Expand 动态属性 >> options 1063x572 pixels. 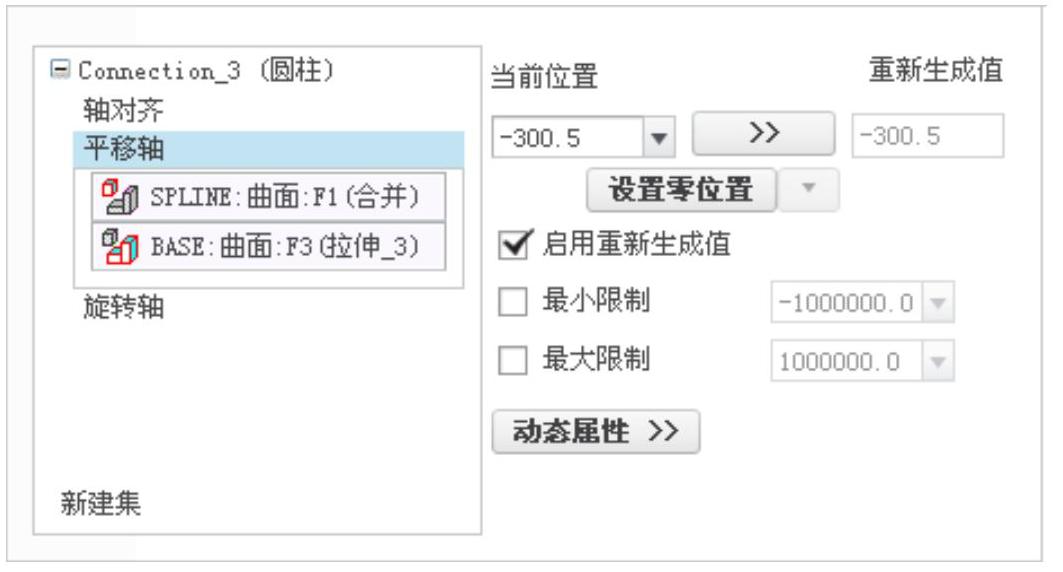click(595, 431)
